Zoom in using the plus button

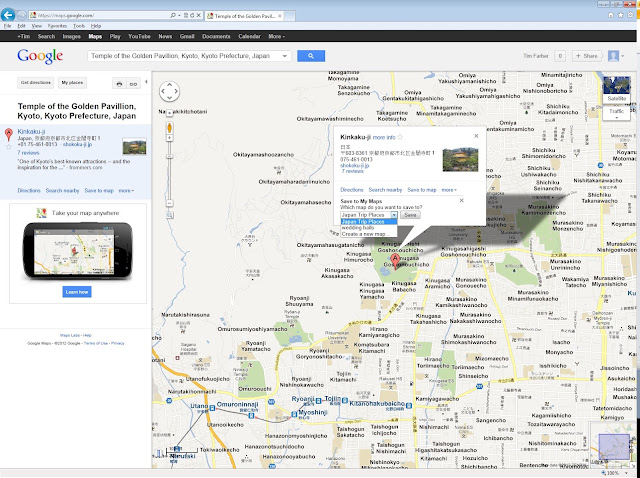point(169,138)
